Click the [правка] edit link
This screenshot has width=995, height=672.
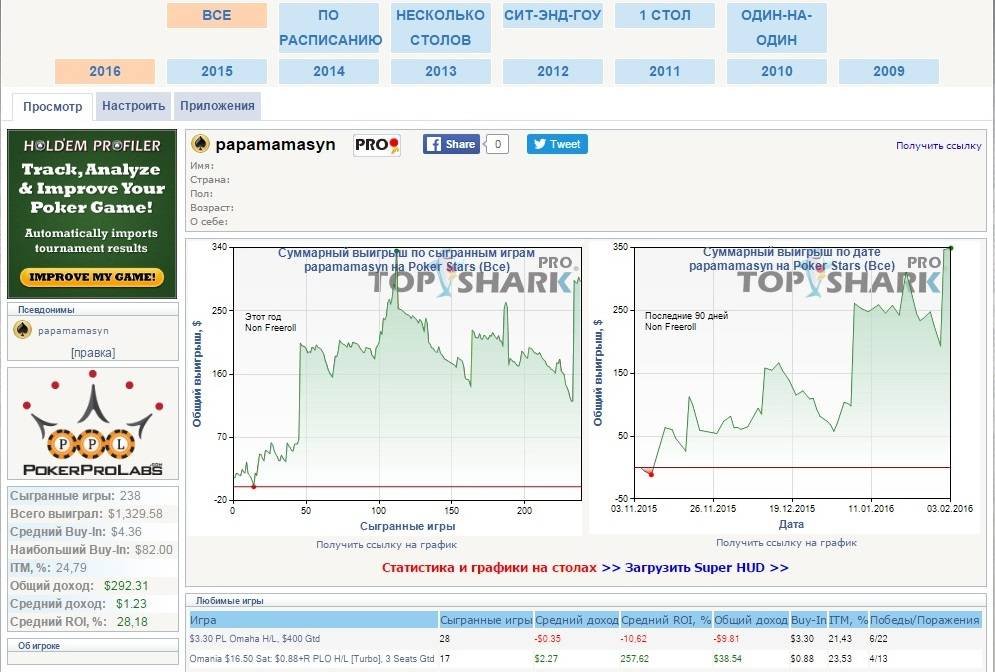pos(92,352)
